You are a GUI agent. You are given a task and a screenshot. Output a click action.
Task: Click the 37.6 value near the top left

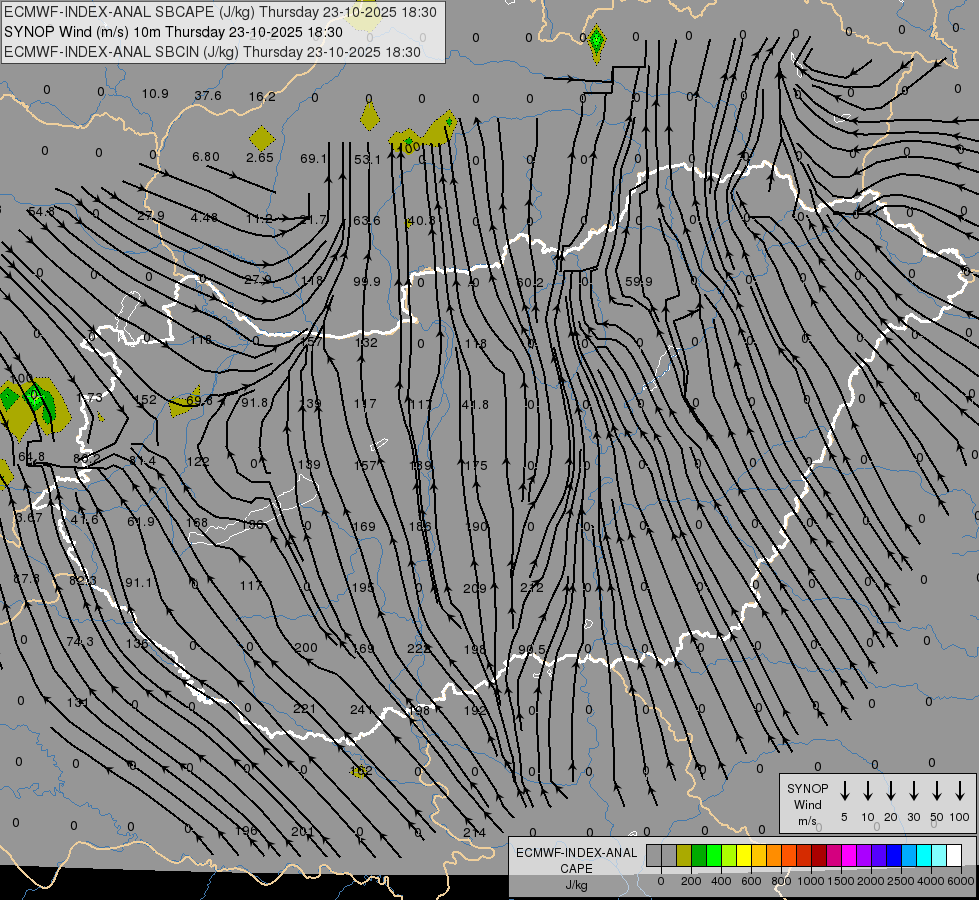tap(208, 95)
